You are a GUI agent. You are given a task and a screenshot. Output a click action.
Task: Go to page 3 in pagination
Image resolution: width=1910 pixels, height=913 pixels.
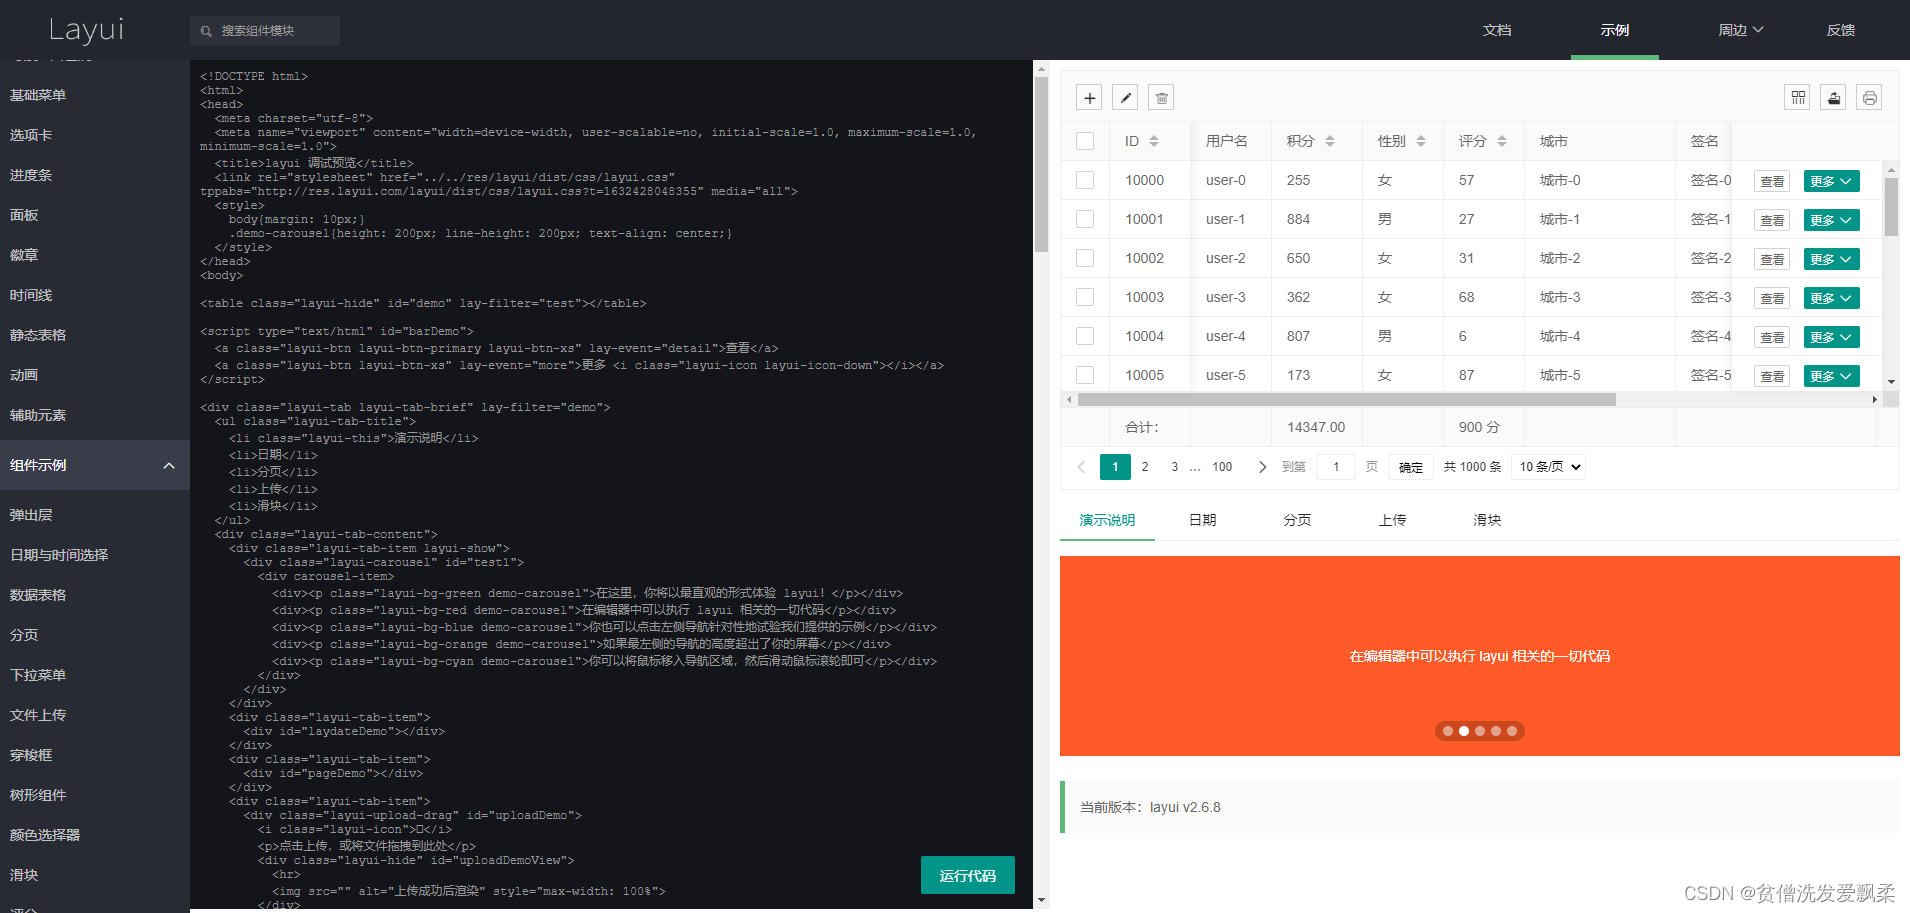coord(1175,467)
